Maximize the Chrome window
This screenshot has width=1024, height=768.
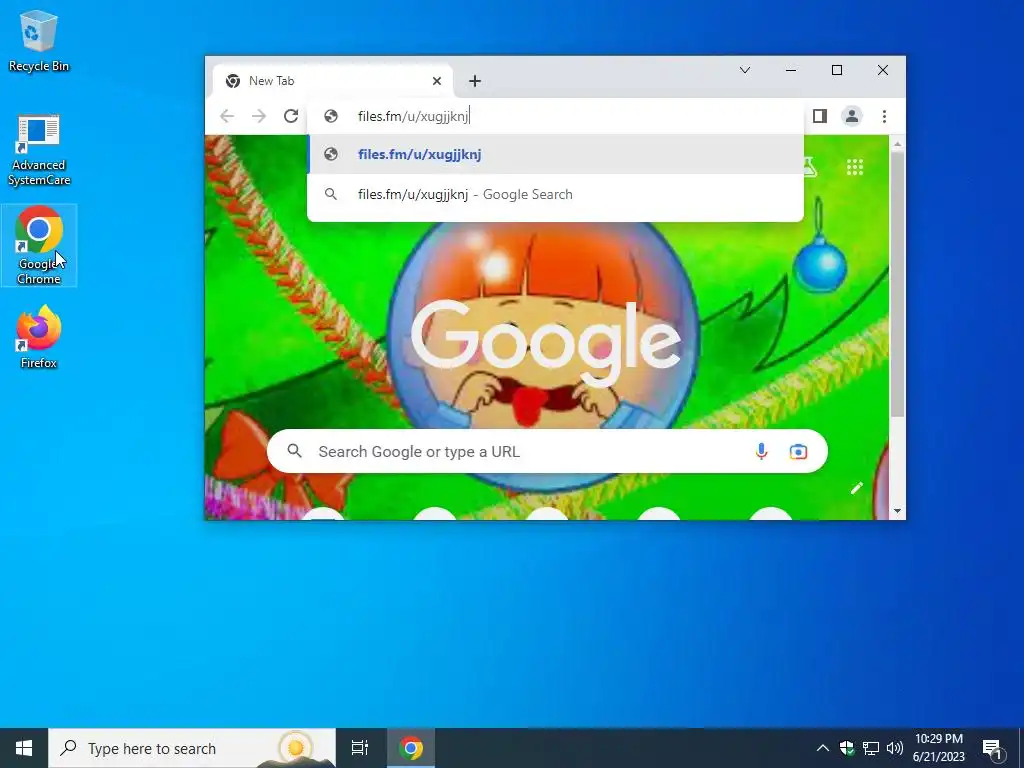(837, 70)
